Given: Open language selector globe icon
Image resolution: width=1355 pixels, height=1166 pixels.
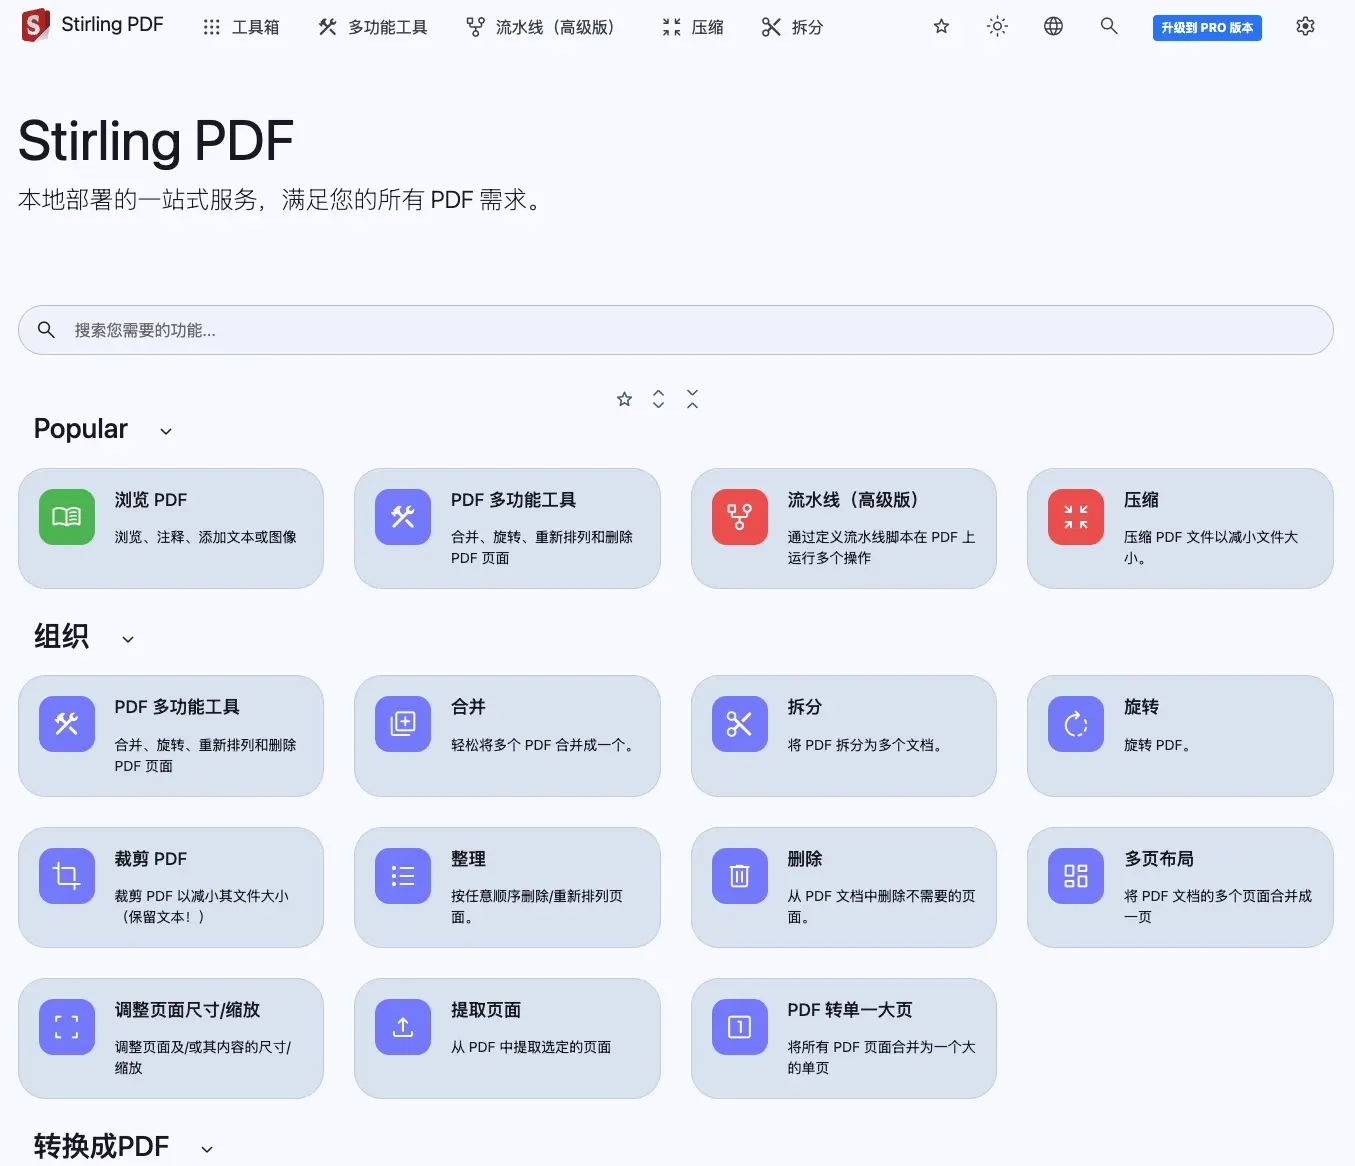Looking at the screenshot, I should coord(1053,27).
